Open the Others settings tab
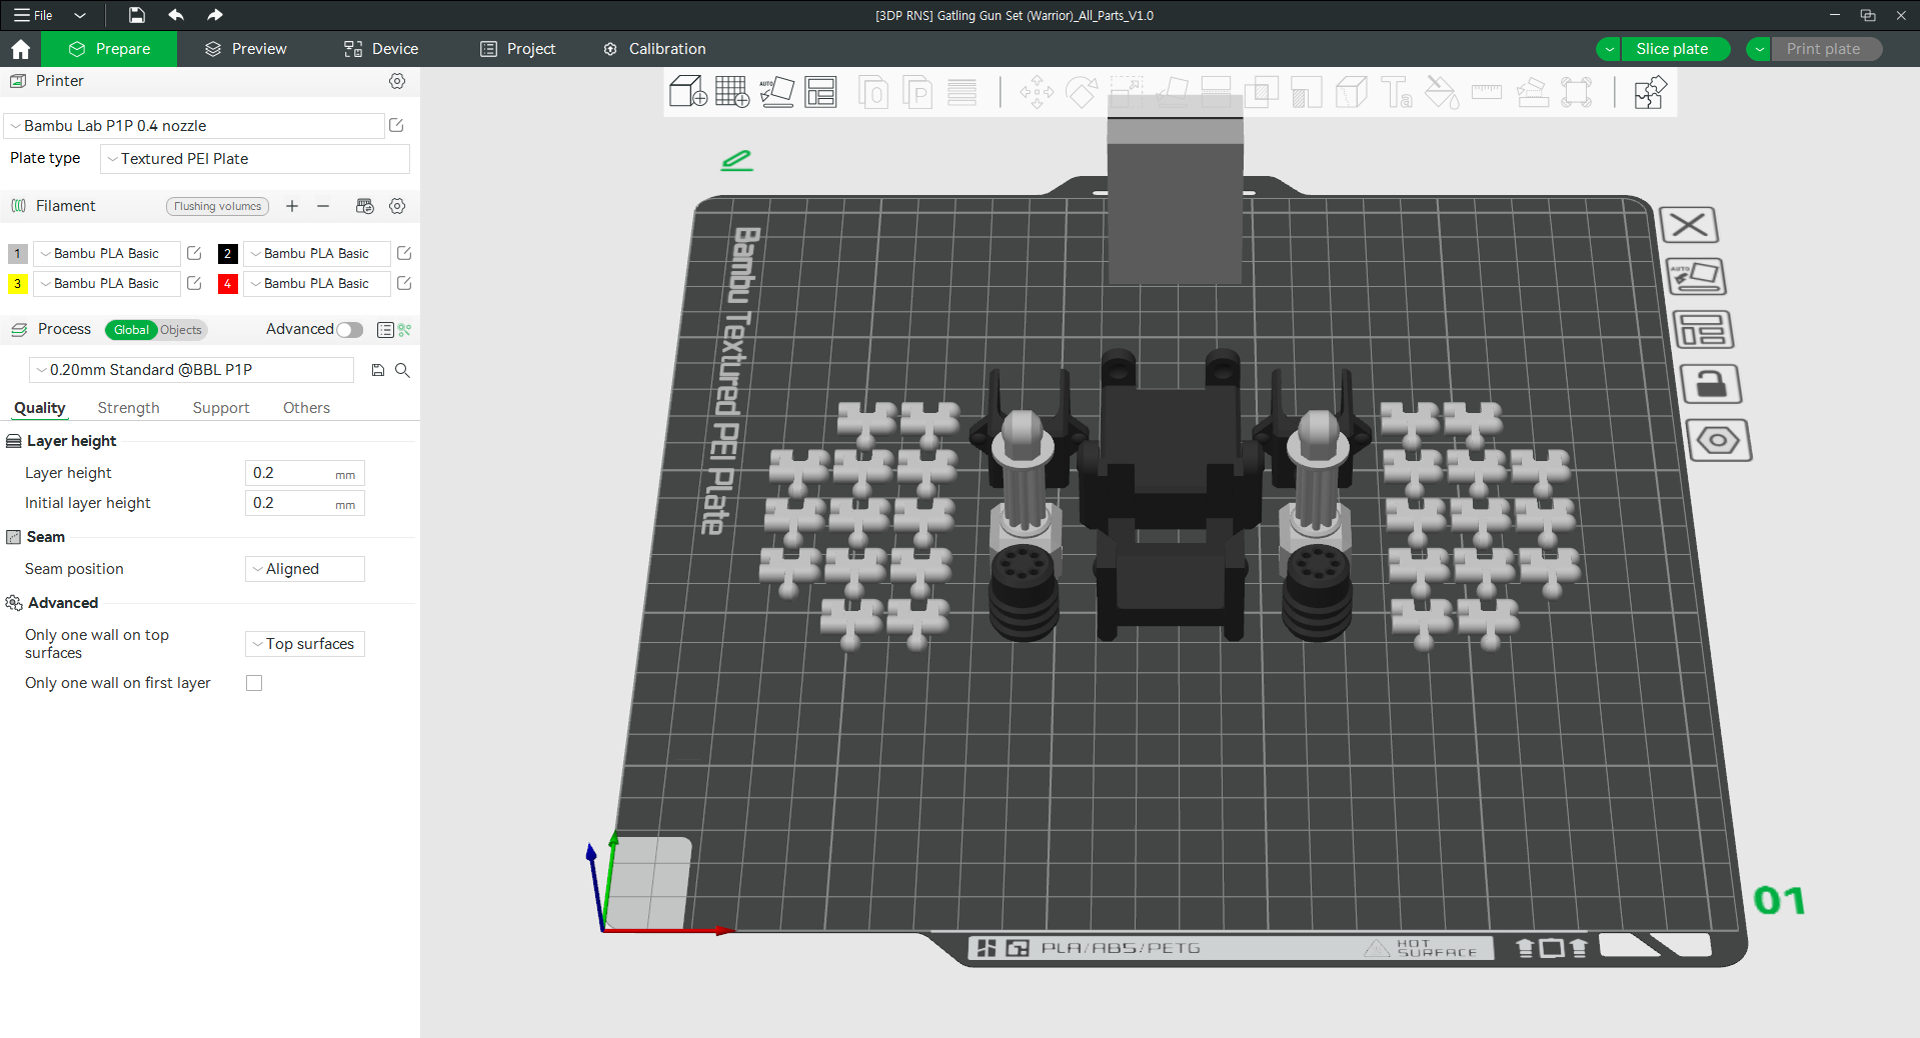This screenshot has width=1920, height=1038. pos(306,408)
